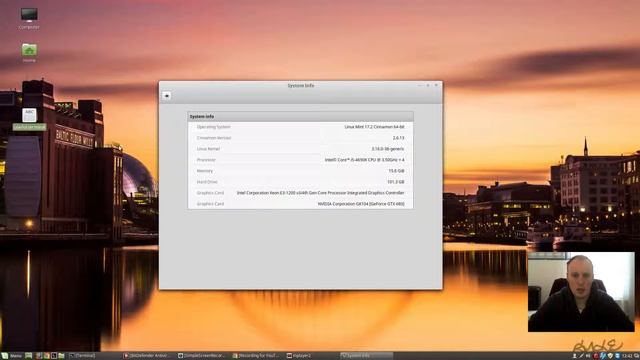Switch to the SimpleScreenRecorder taskbar window
The image size is (640, 360).
click(203, 356)
